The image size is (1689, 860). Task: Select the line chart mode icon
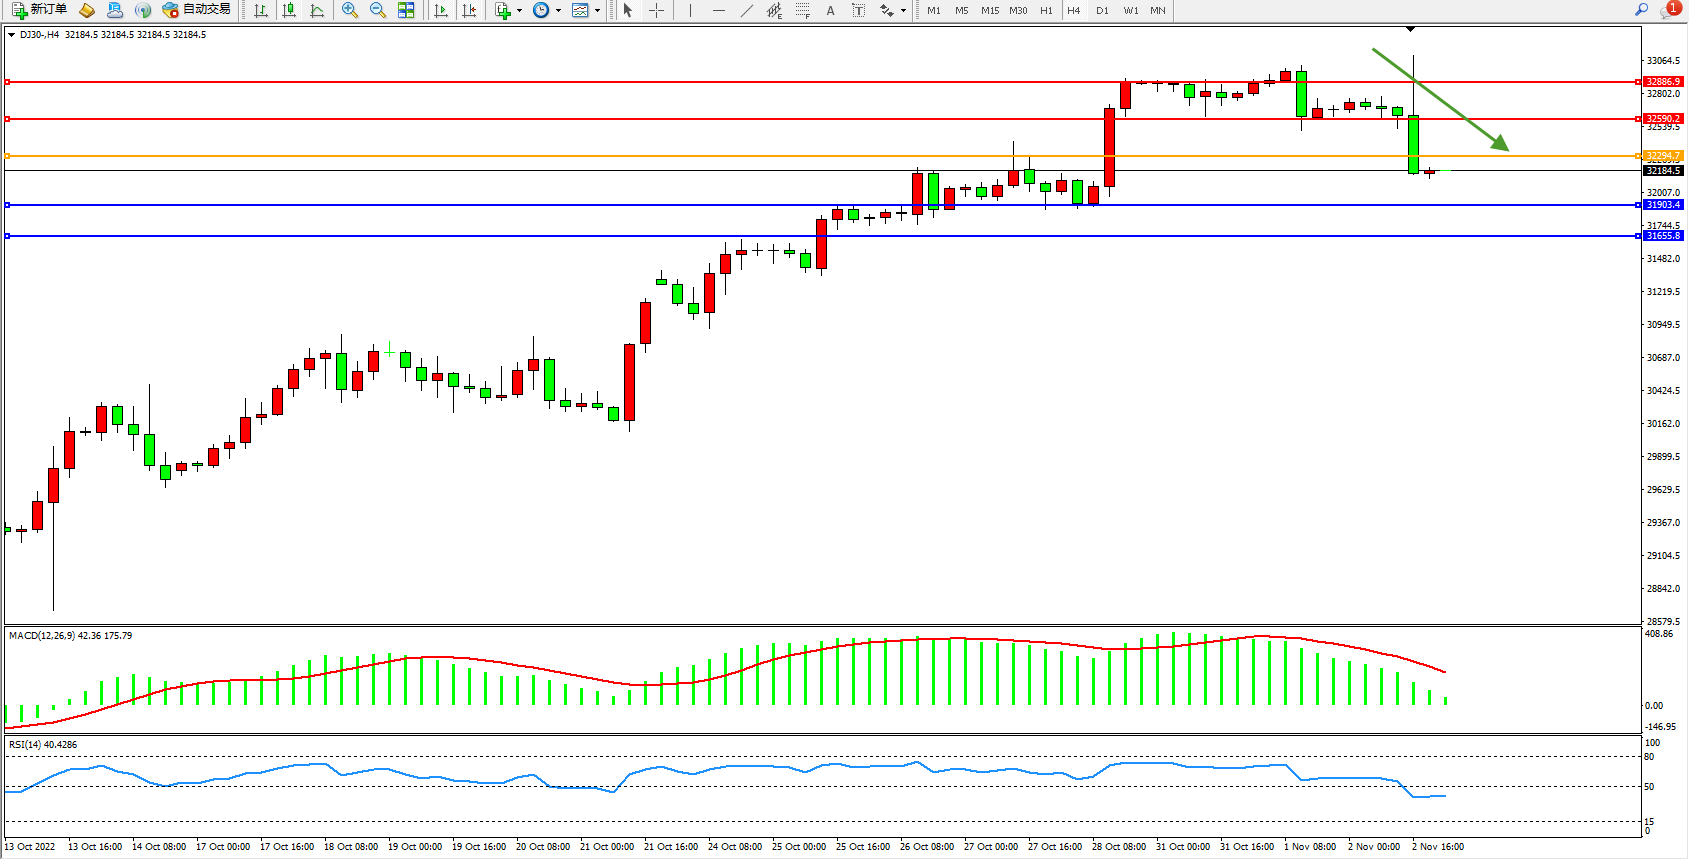pos(317,10)
